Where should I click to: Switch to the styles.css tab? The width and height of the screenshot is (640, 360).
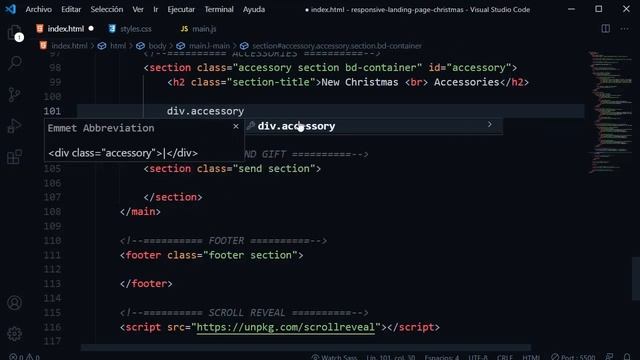(x=136, y=29)
